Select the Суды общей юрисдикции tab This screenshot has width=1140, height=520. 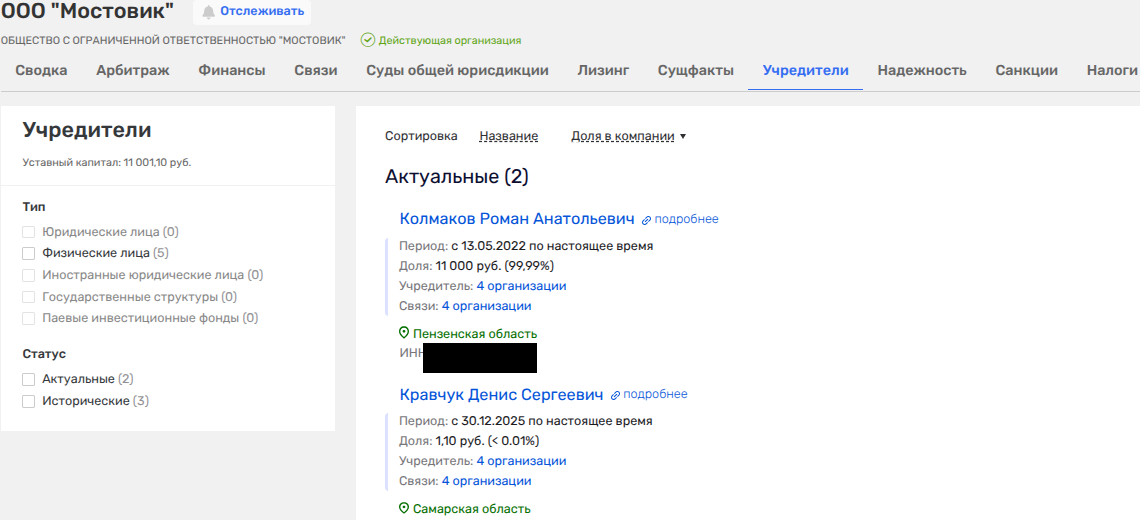click(457, 70)
